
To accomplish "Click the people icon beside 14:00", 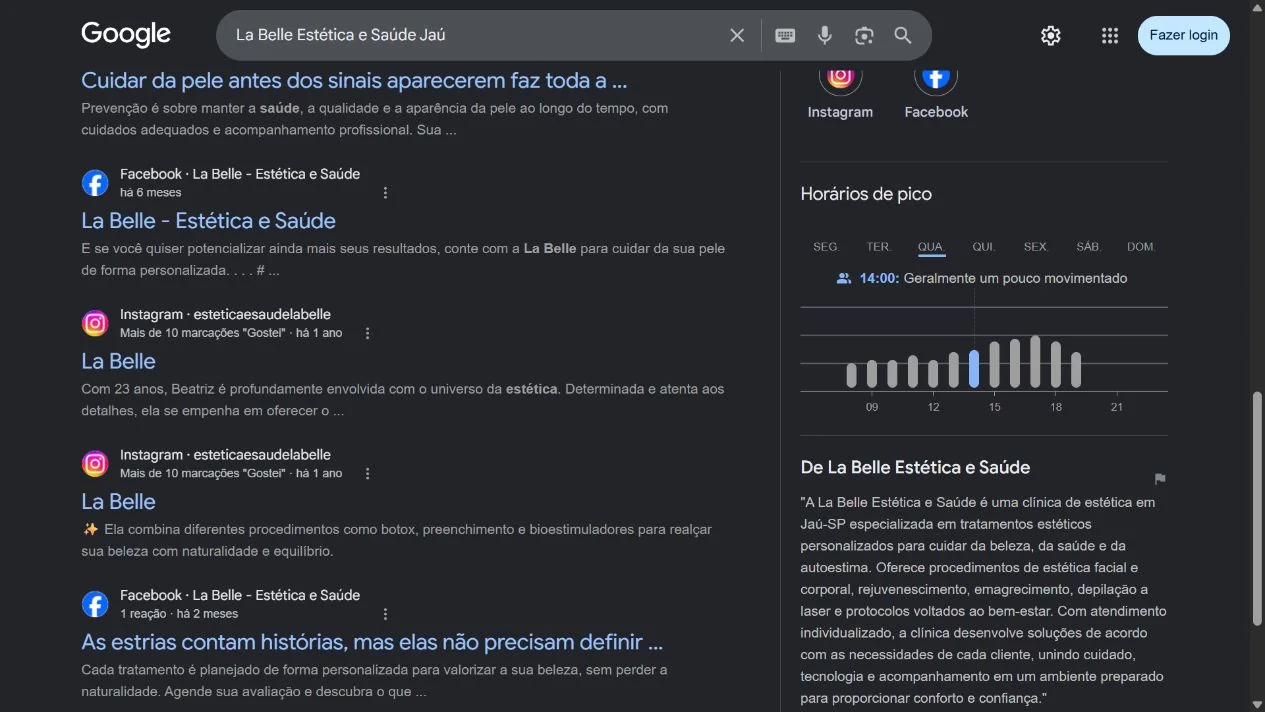I will [x=844, y=279].
